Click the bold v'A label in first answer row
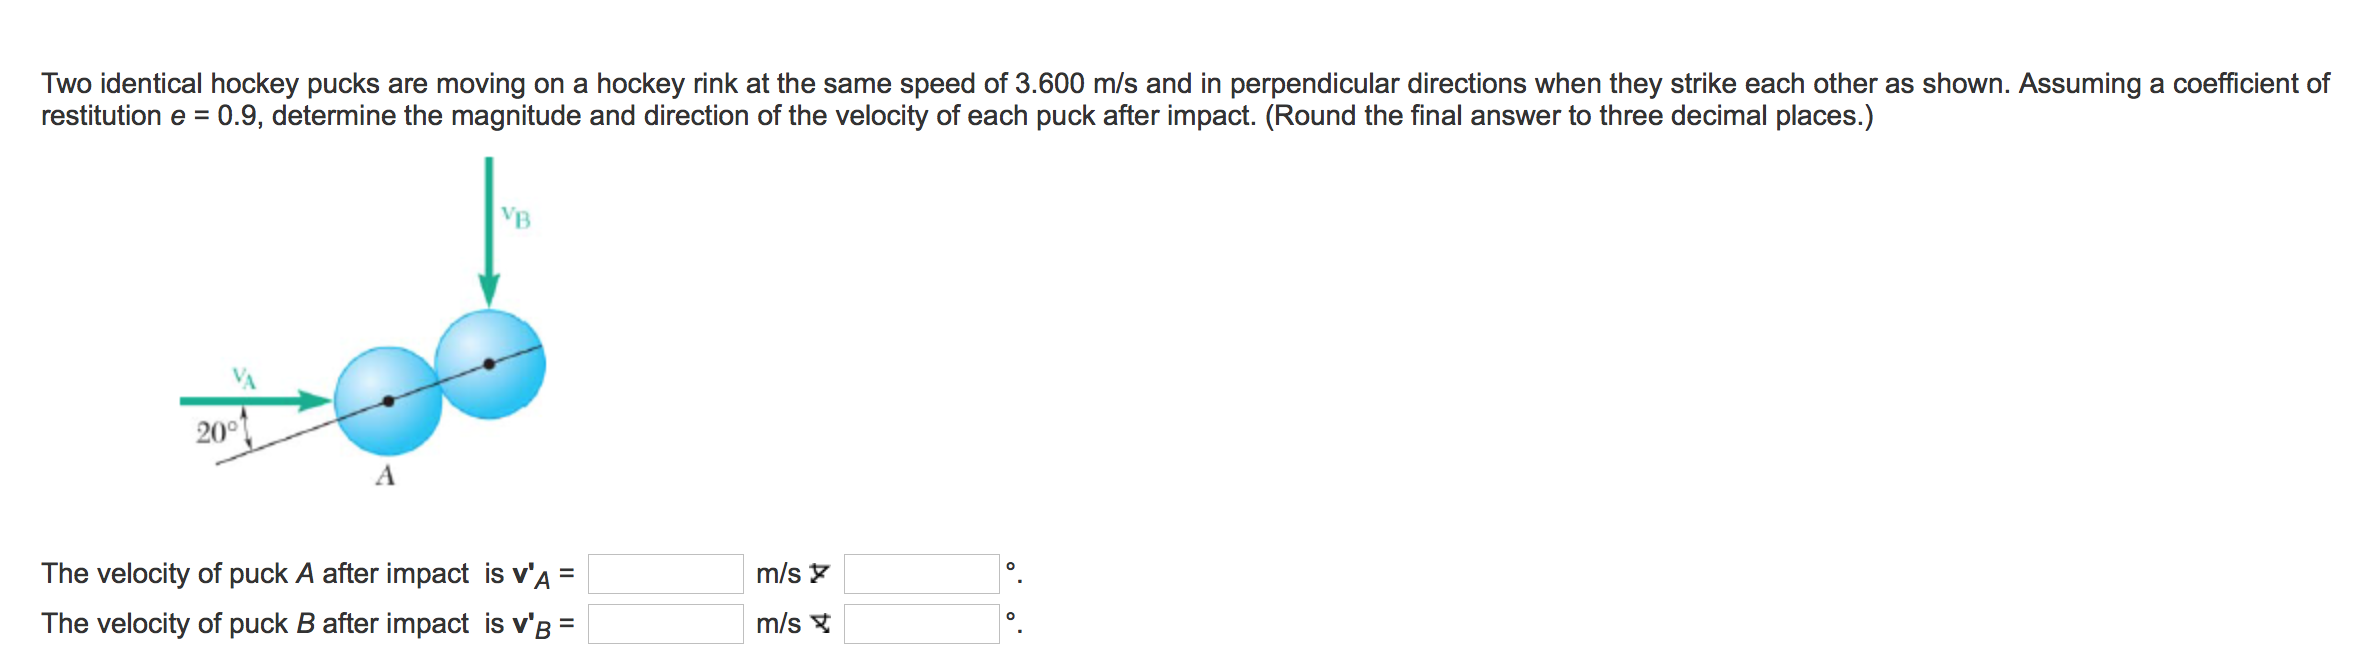 531,574
